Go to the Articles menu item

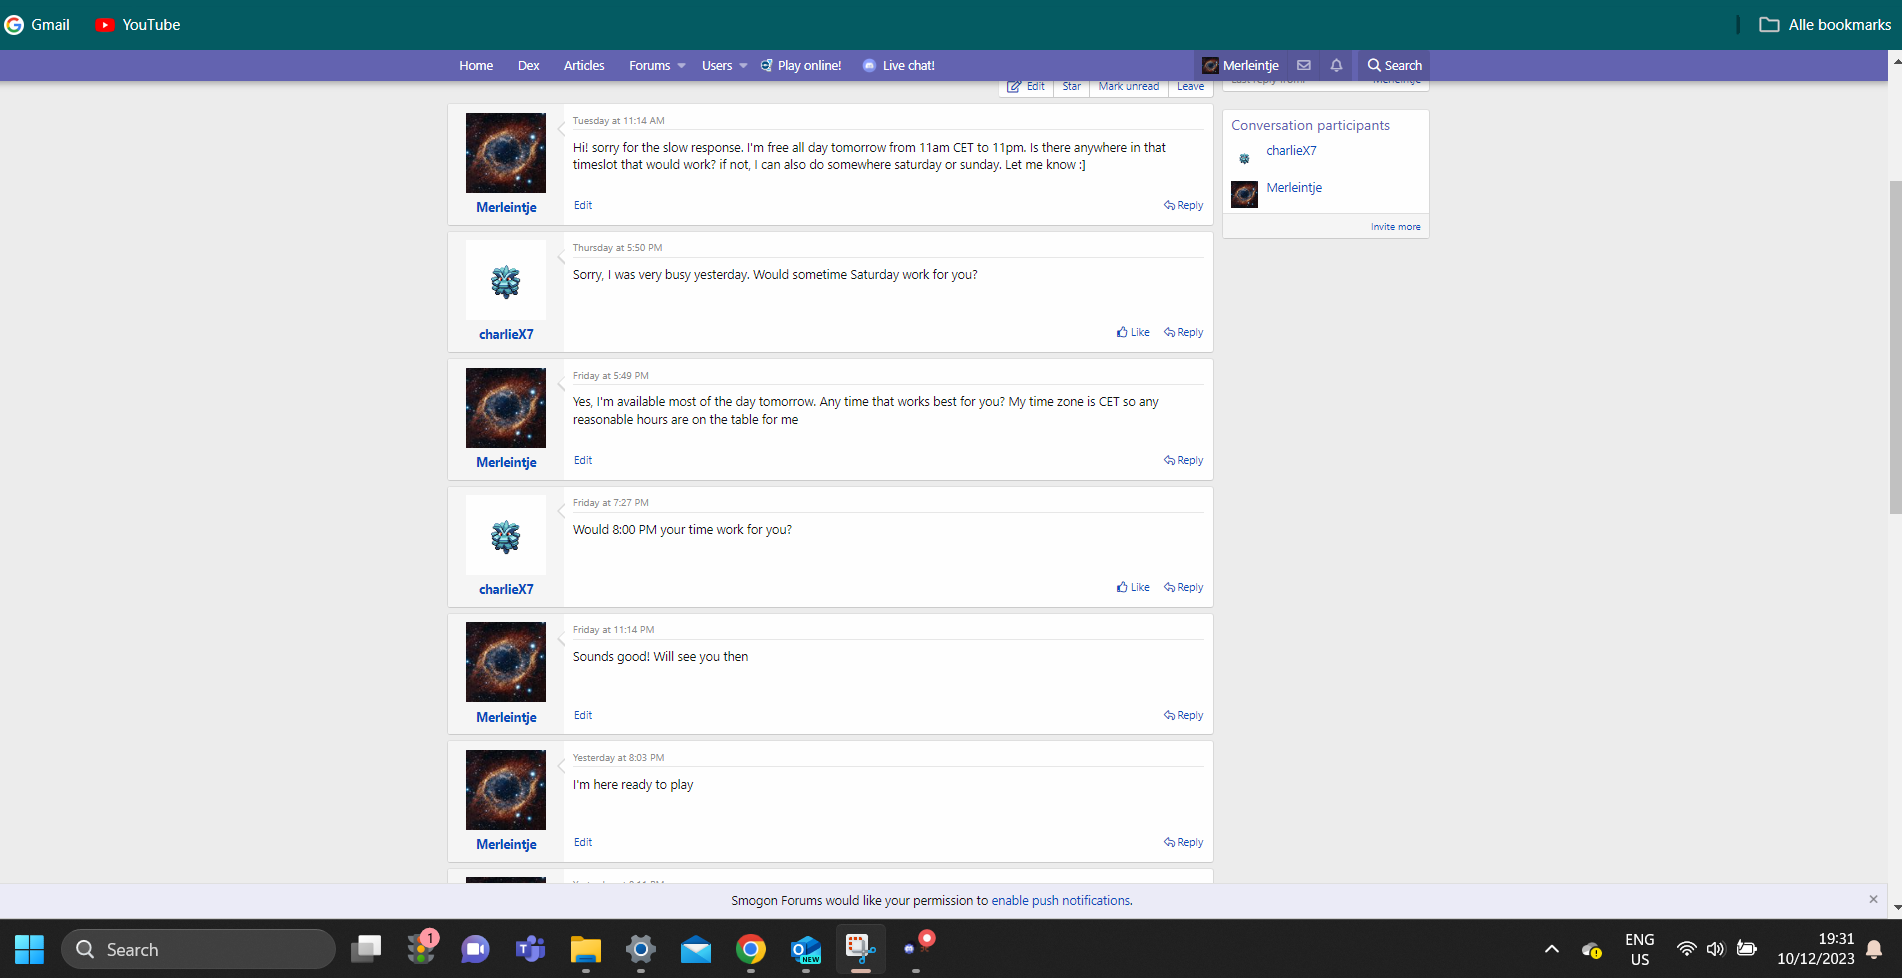(x=584, y=65)
